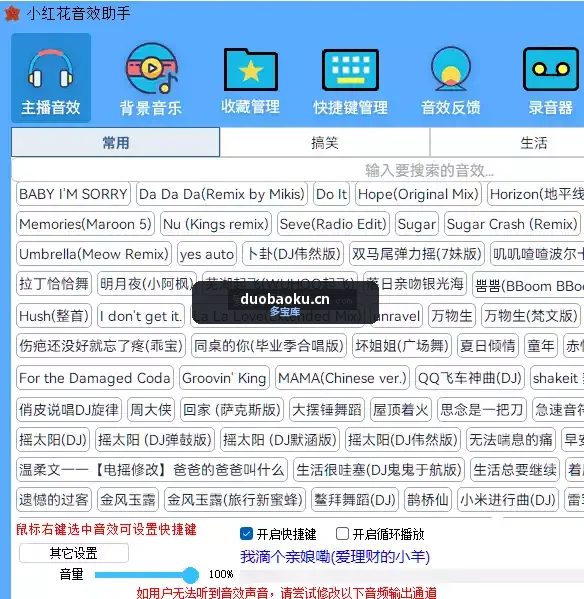The image size is (584, 599).
Task: Play 拉丁恰恰舞 sound effect
Action: tap(54, 283)
